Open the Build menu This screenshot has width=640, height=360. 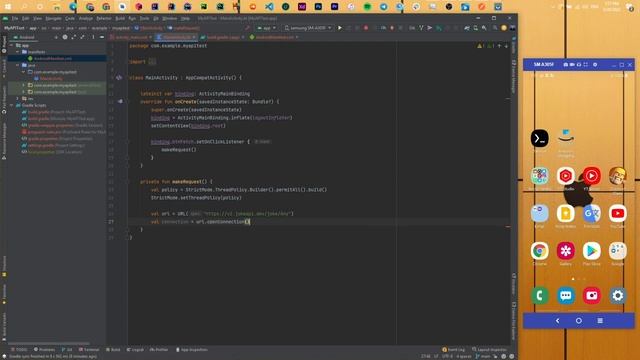tap(120, 18)
